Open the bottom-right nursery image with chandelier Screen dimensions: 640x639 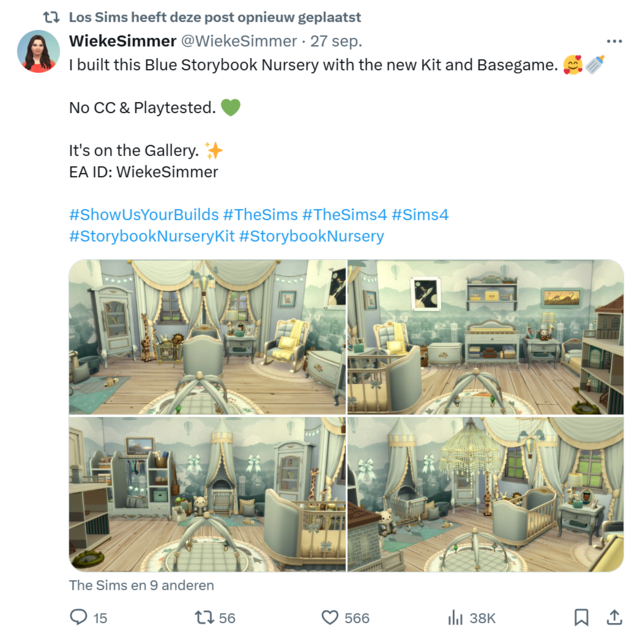485,494
